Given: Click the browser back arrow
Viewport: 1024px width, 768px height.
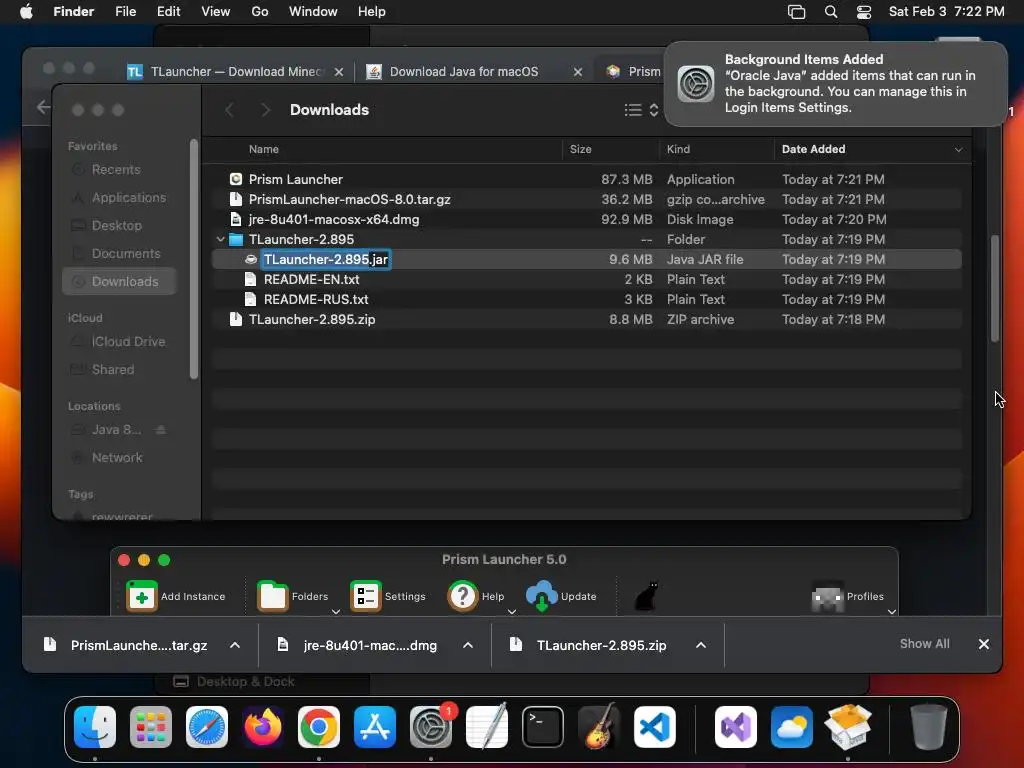Looking at the screenshot, I should click(x=43, y=106).
